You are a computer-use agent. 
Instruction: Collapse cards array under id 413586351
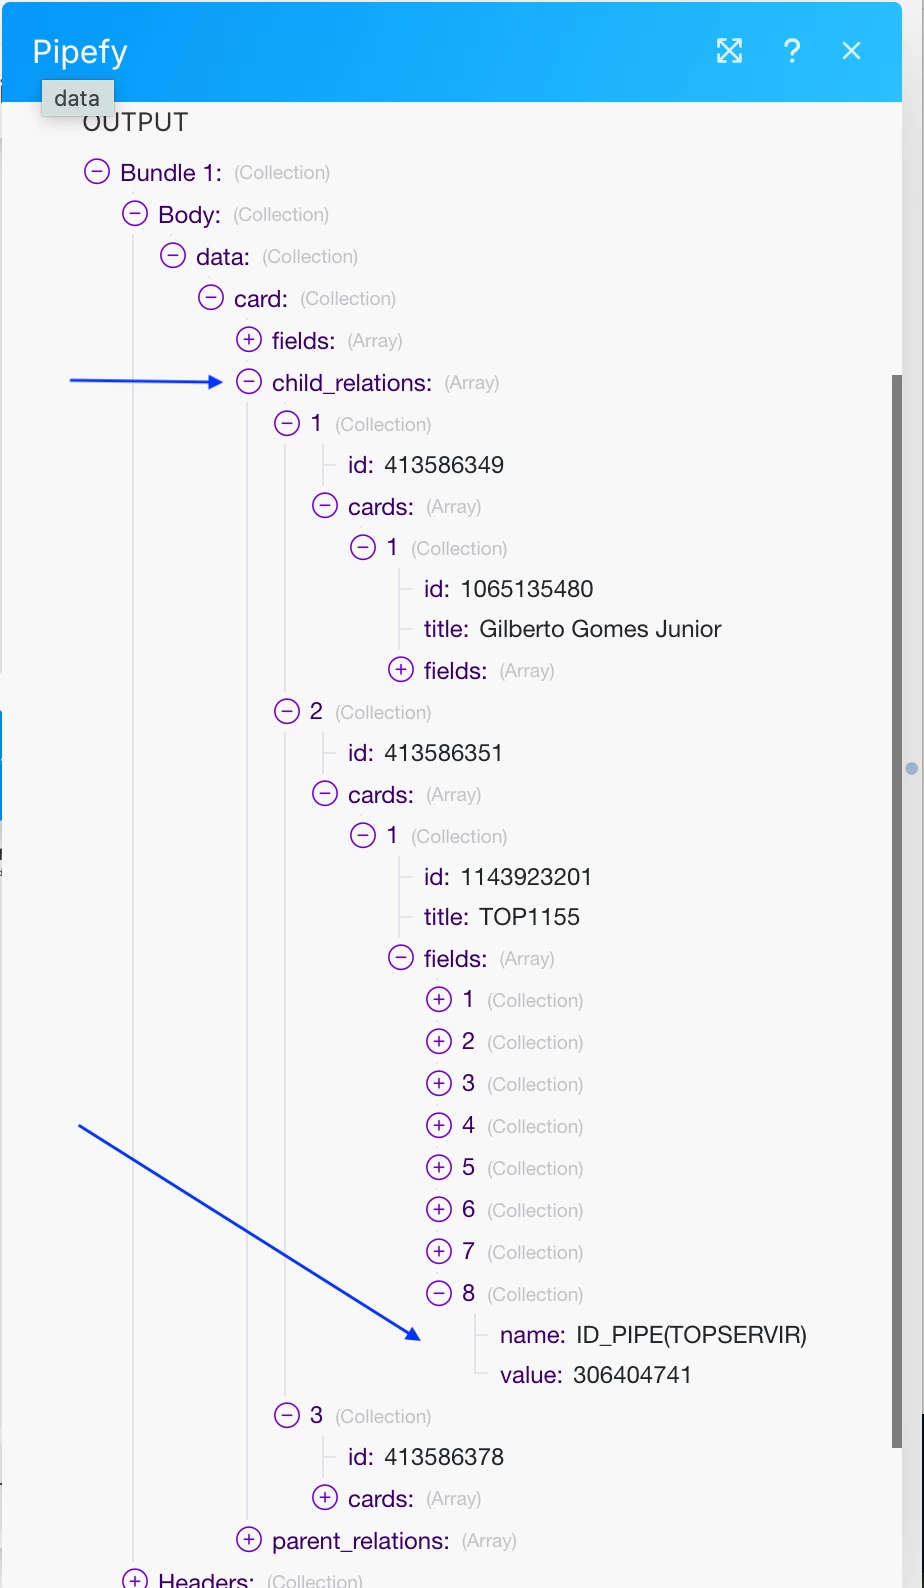[x=325, y=794]
